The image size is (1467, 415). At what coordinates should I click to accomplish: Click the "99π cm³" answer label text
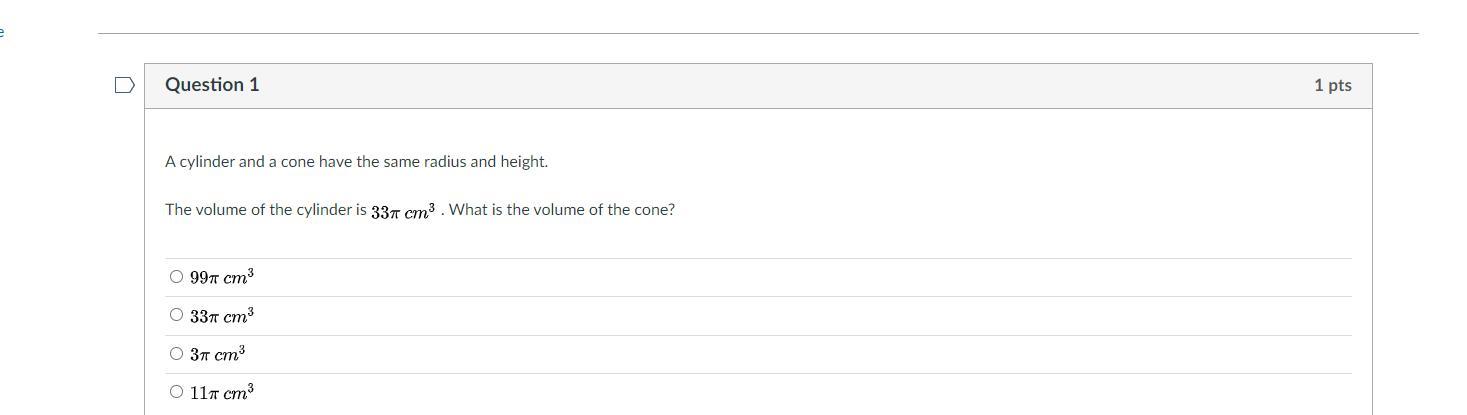coord(222,277)
